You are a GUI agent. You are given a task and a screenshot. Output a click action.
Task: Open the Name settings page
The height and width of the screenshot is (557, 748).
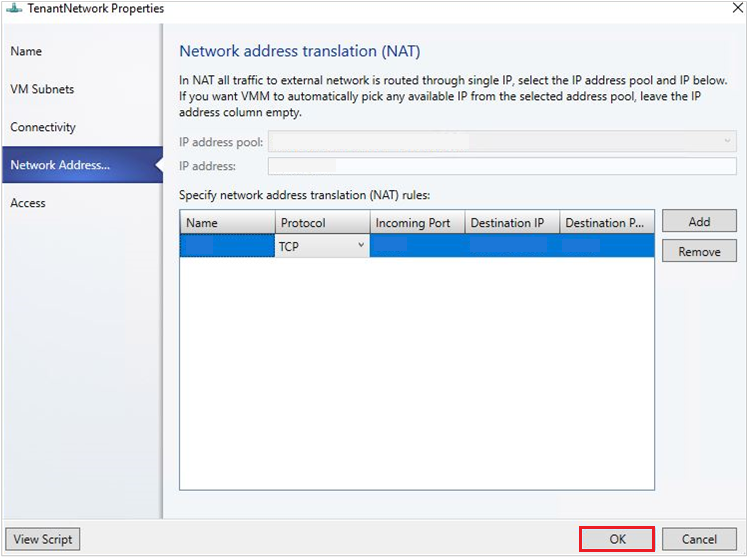point(26,51)
